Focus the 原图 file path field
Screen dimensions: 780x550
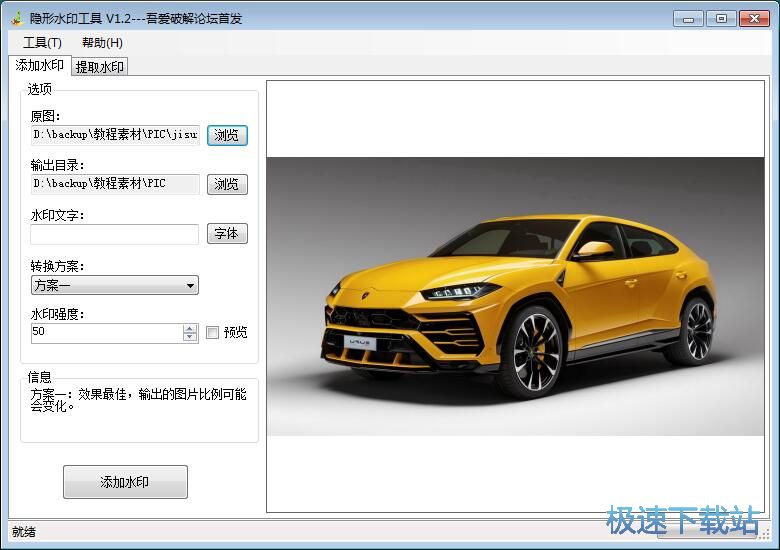(115, 135)
